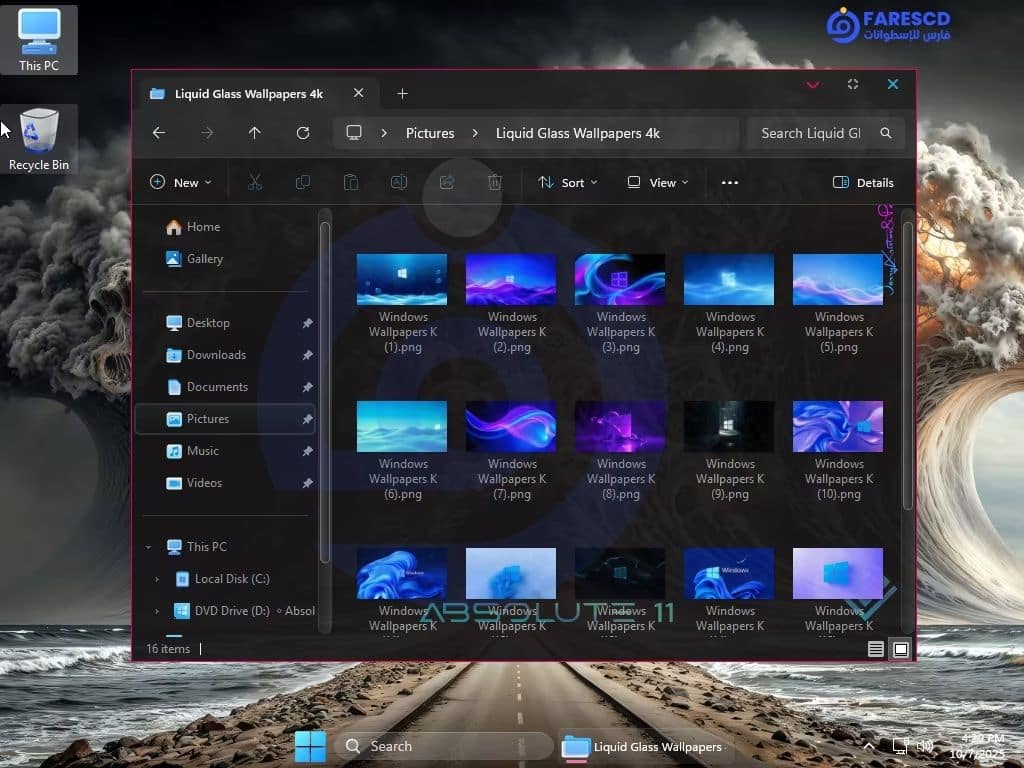Open the Sort dropdown menu
Image resolution: width=1024 pixels, height=768 pixels.
[567, 182]
